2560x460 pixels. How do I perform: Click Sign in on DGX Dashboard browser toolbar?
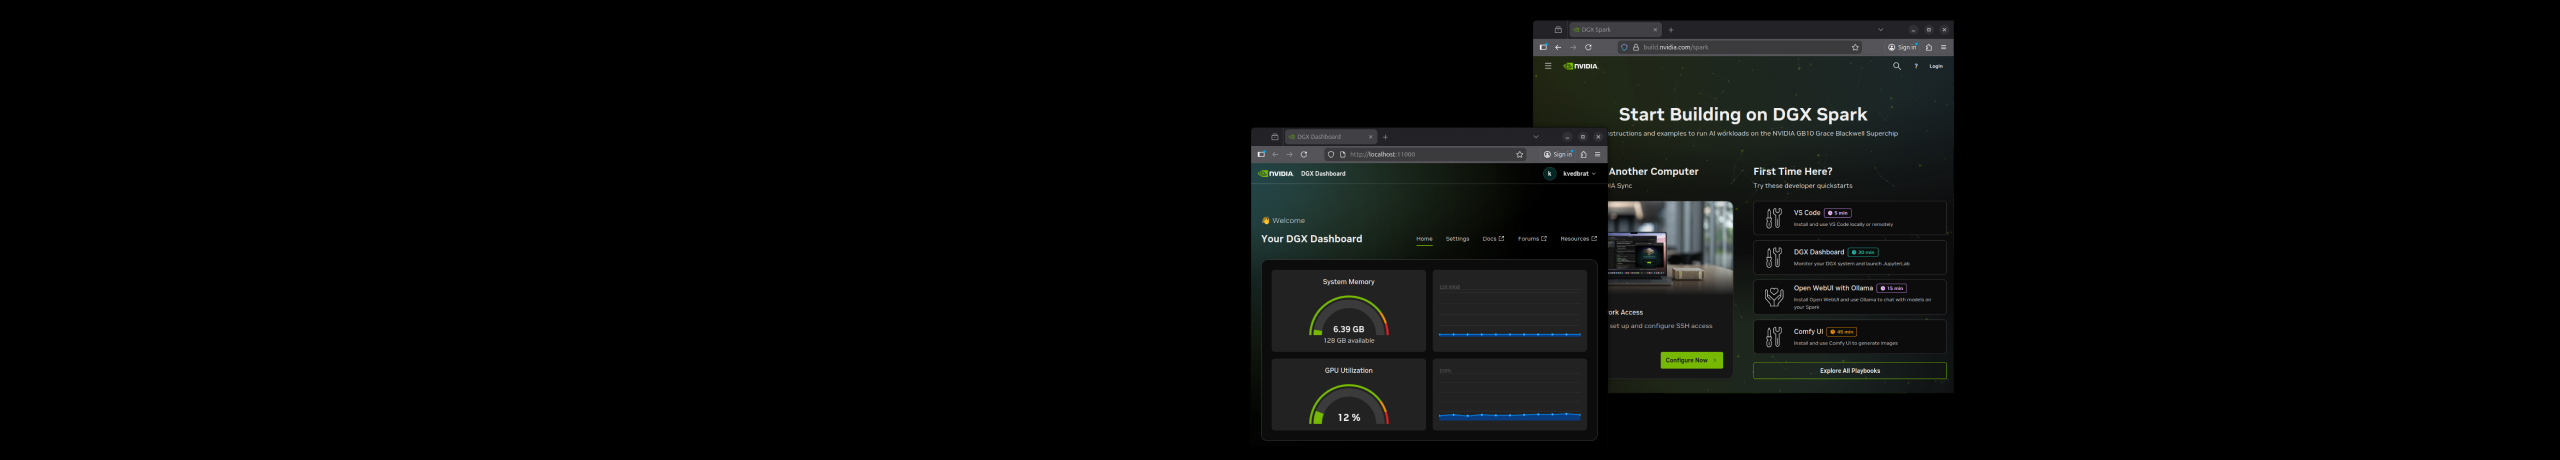(x=1558, y=154)
